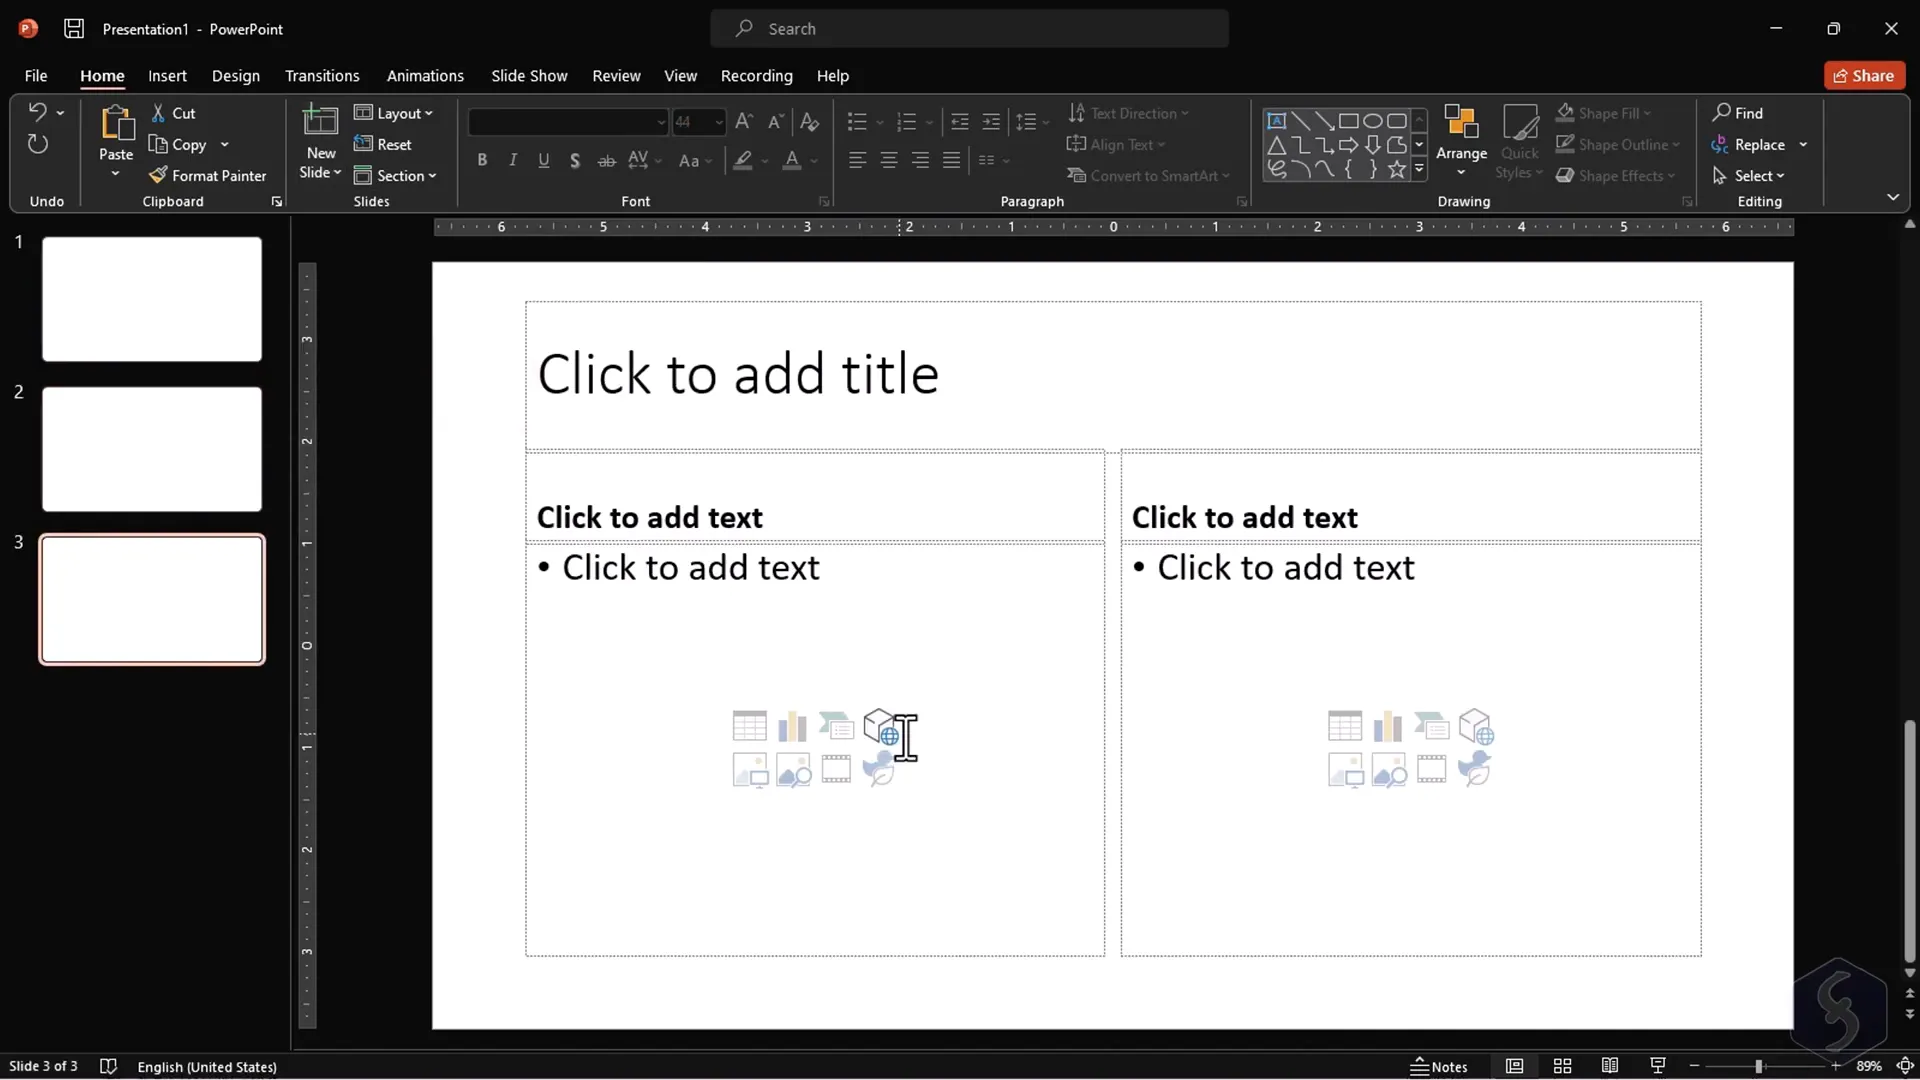The height and width of the screenshot is (1080, 1920).
Task: Click Insert SmartArt icon in left placeholder
Action: point(836,726)
